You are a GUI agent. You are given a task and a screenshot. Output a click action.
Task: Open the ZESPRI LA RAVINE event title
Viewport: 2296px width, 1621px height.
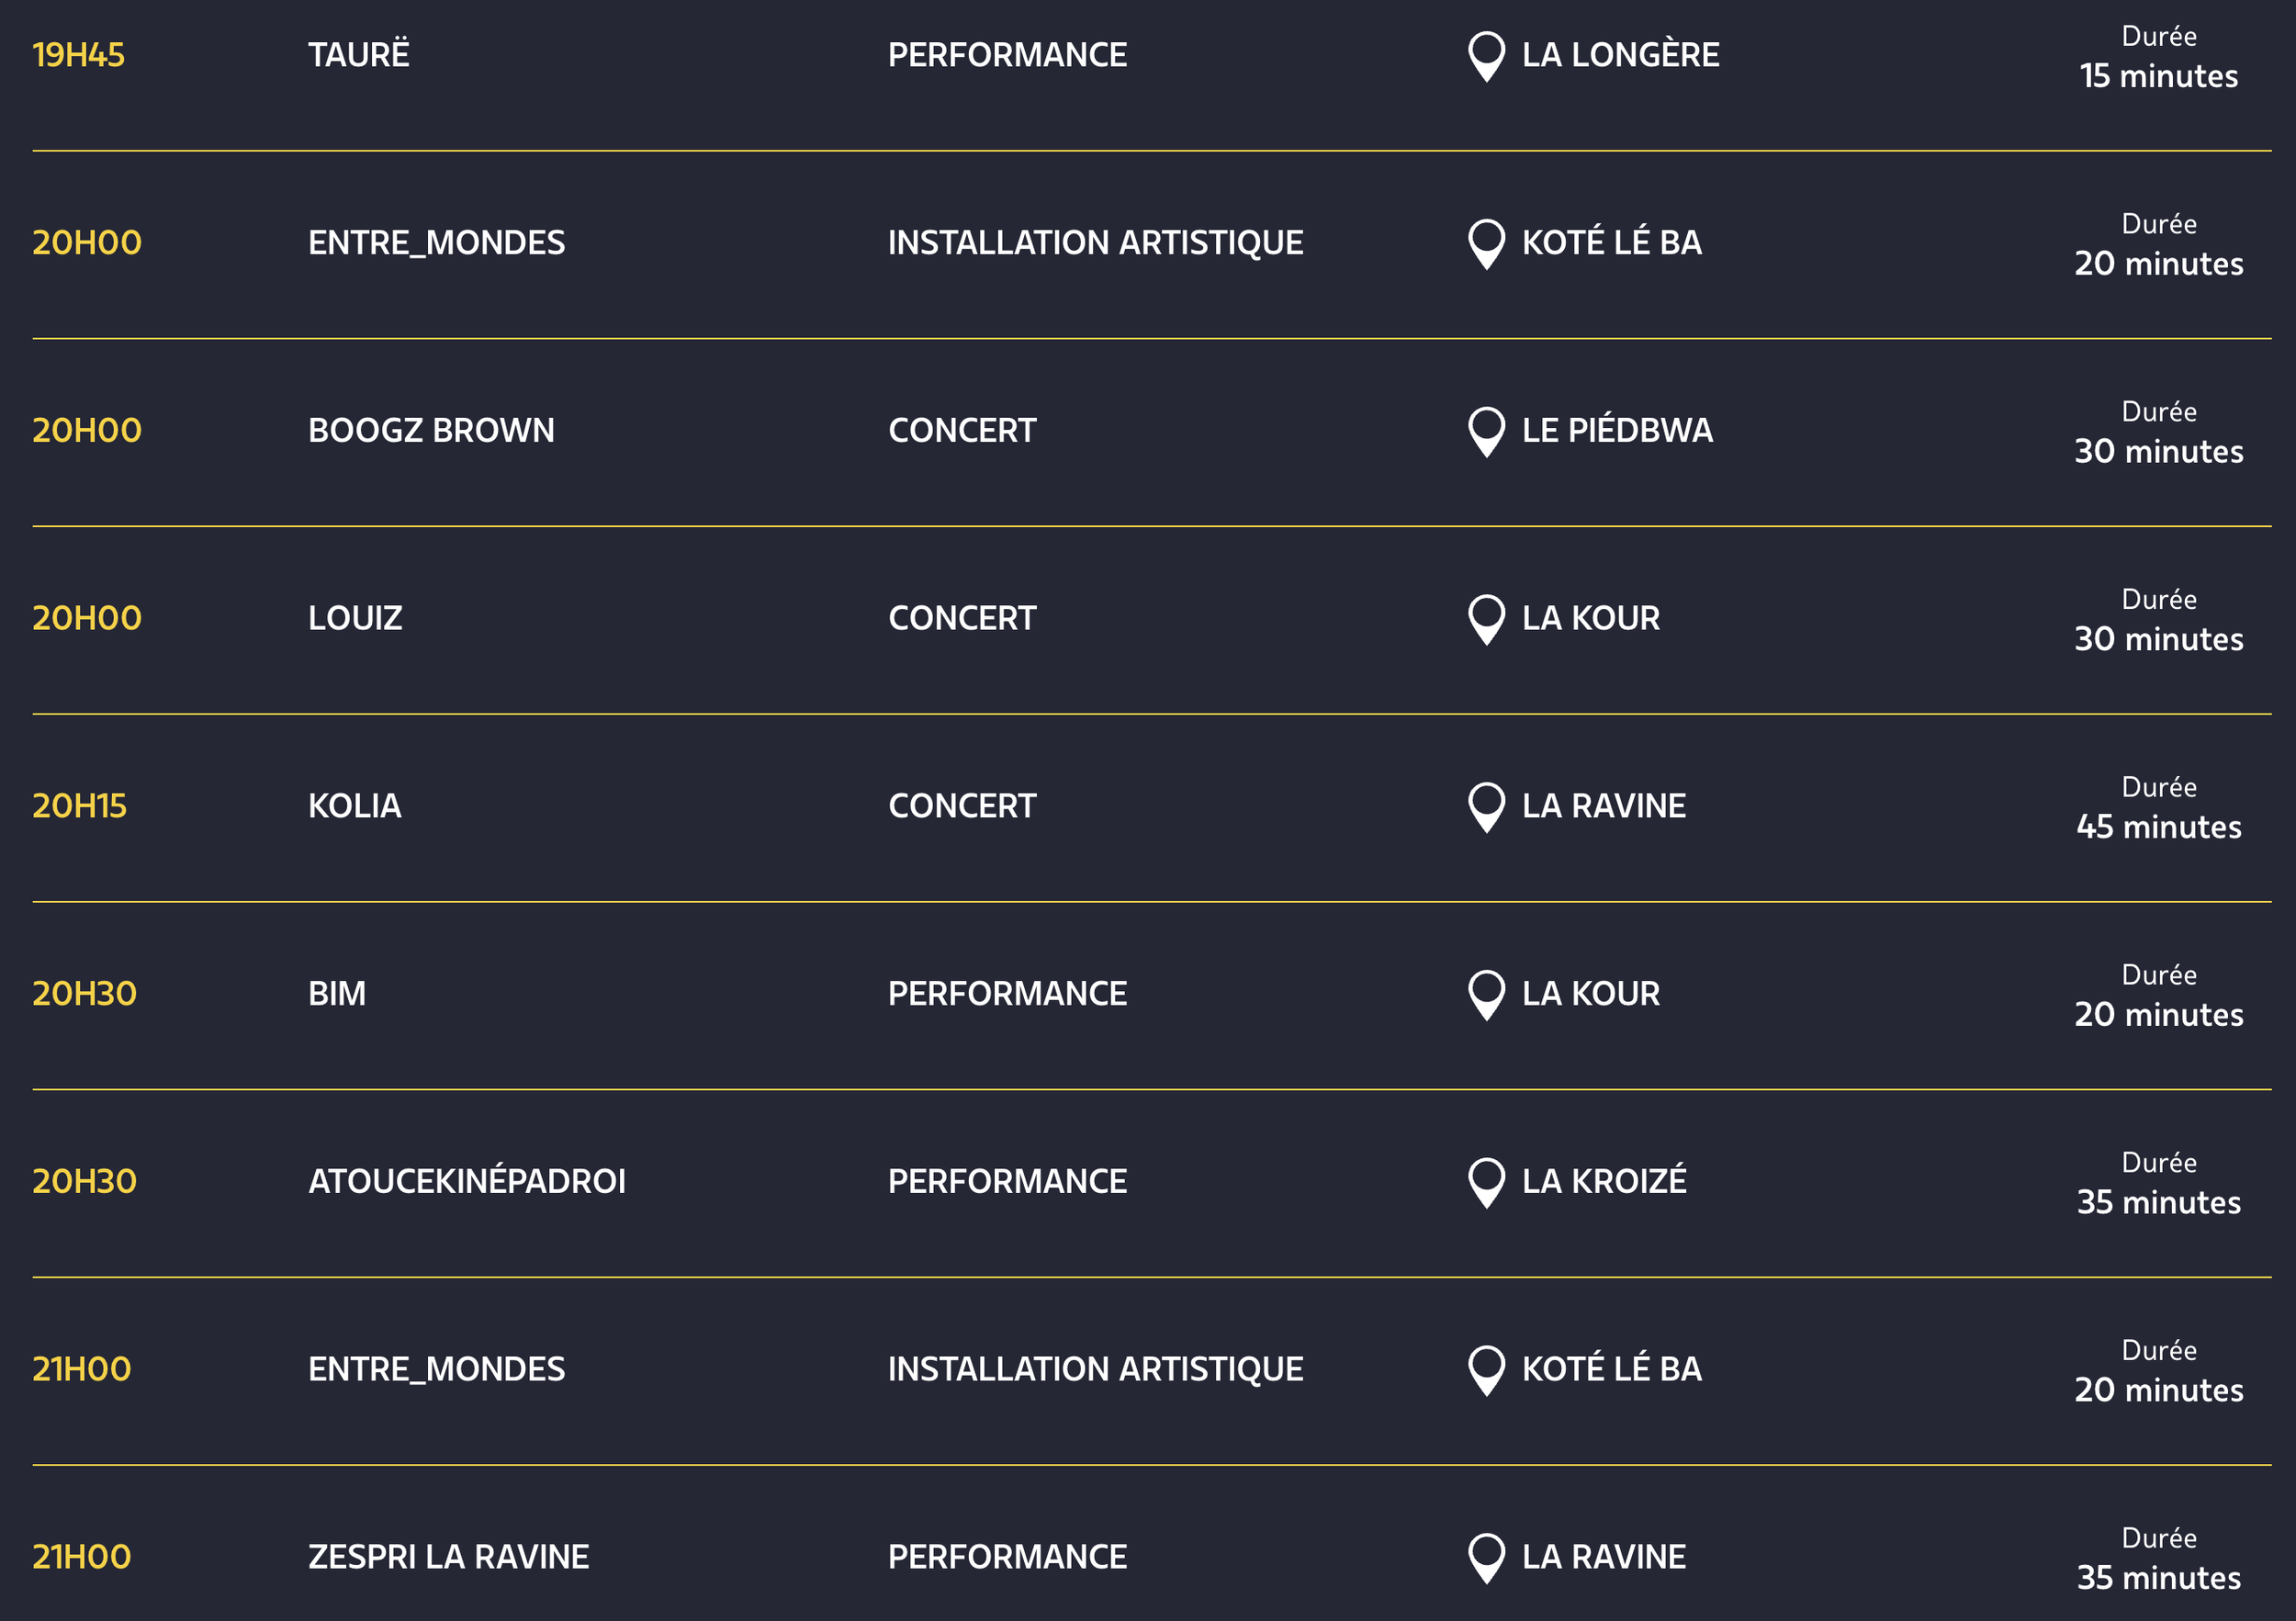(448, 1557)
